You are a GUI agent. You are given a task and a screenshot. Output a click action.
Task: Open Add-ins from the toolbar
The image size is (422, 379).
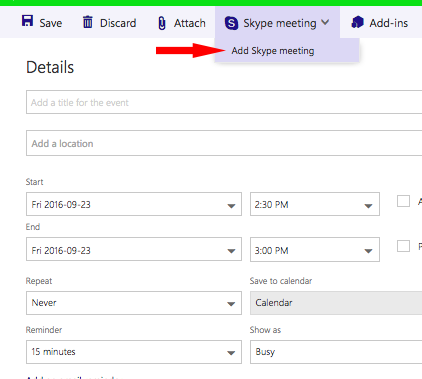(x=380, y=23)
